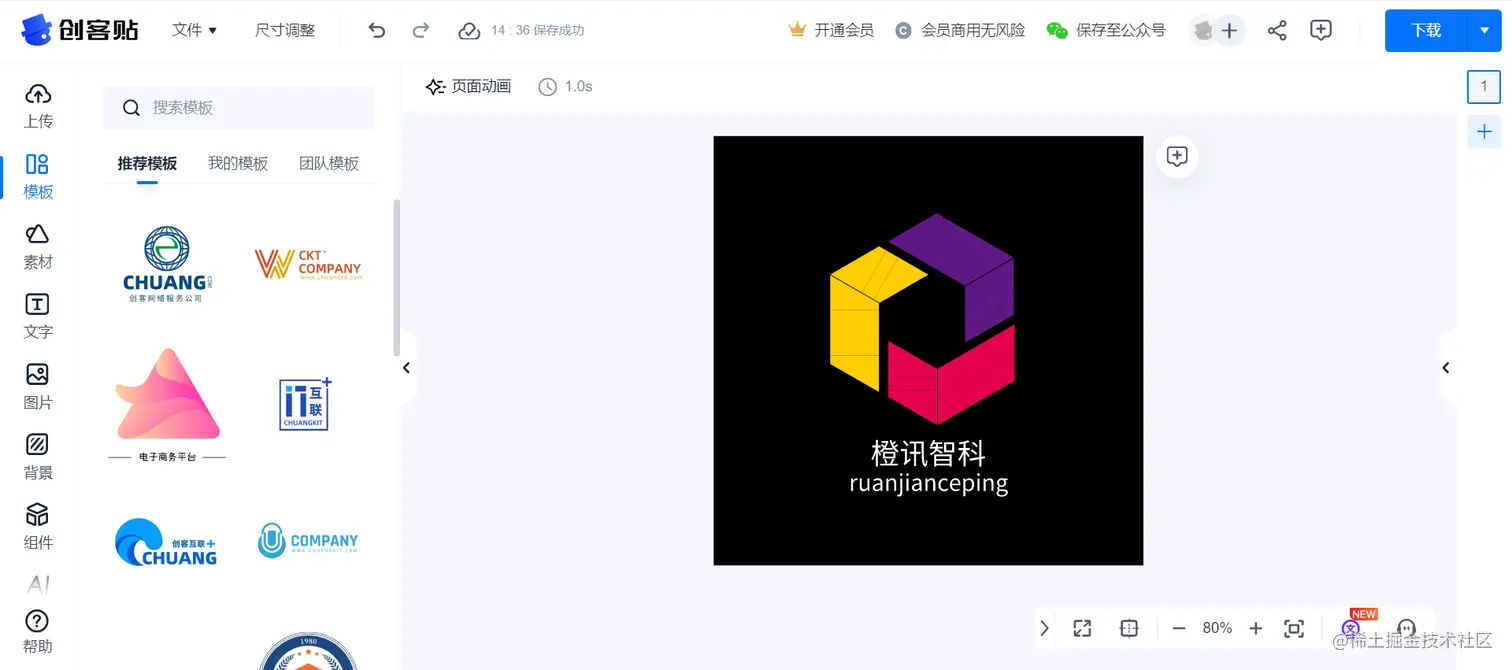Expand the 下载 download options arrow
1512x670 pixels.
1484,30
